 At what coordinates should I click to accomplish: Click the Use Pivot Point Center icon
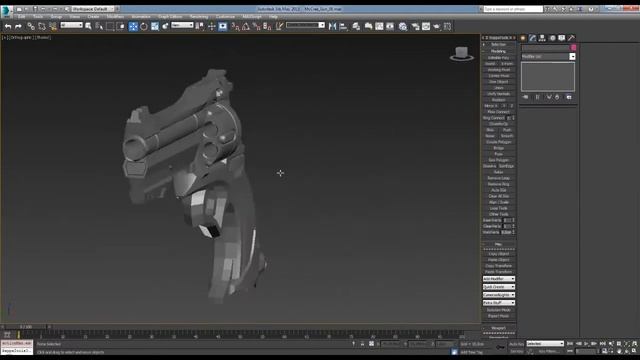click(x=200, y=27)
